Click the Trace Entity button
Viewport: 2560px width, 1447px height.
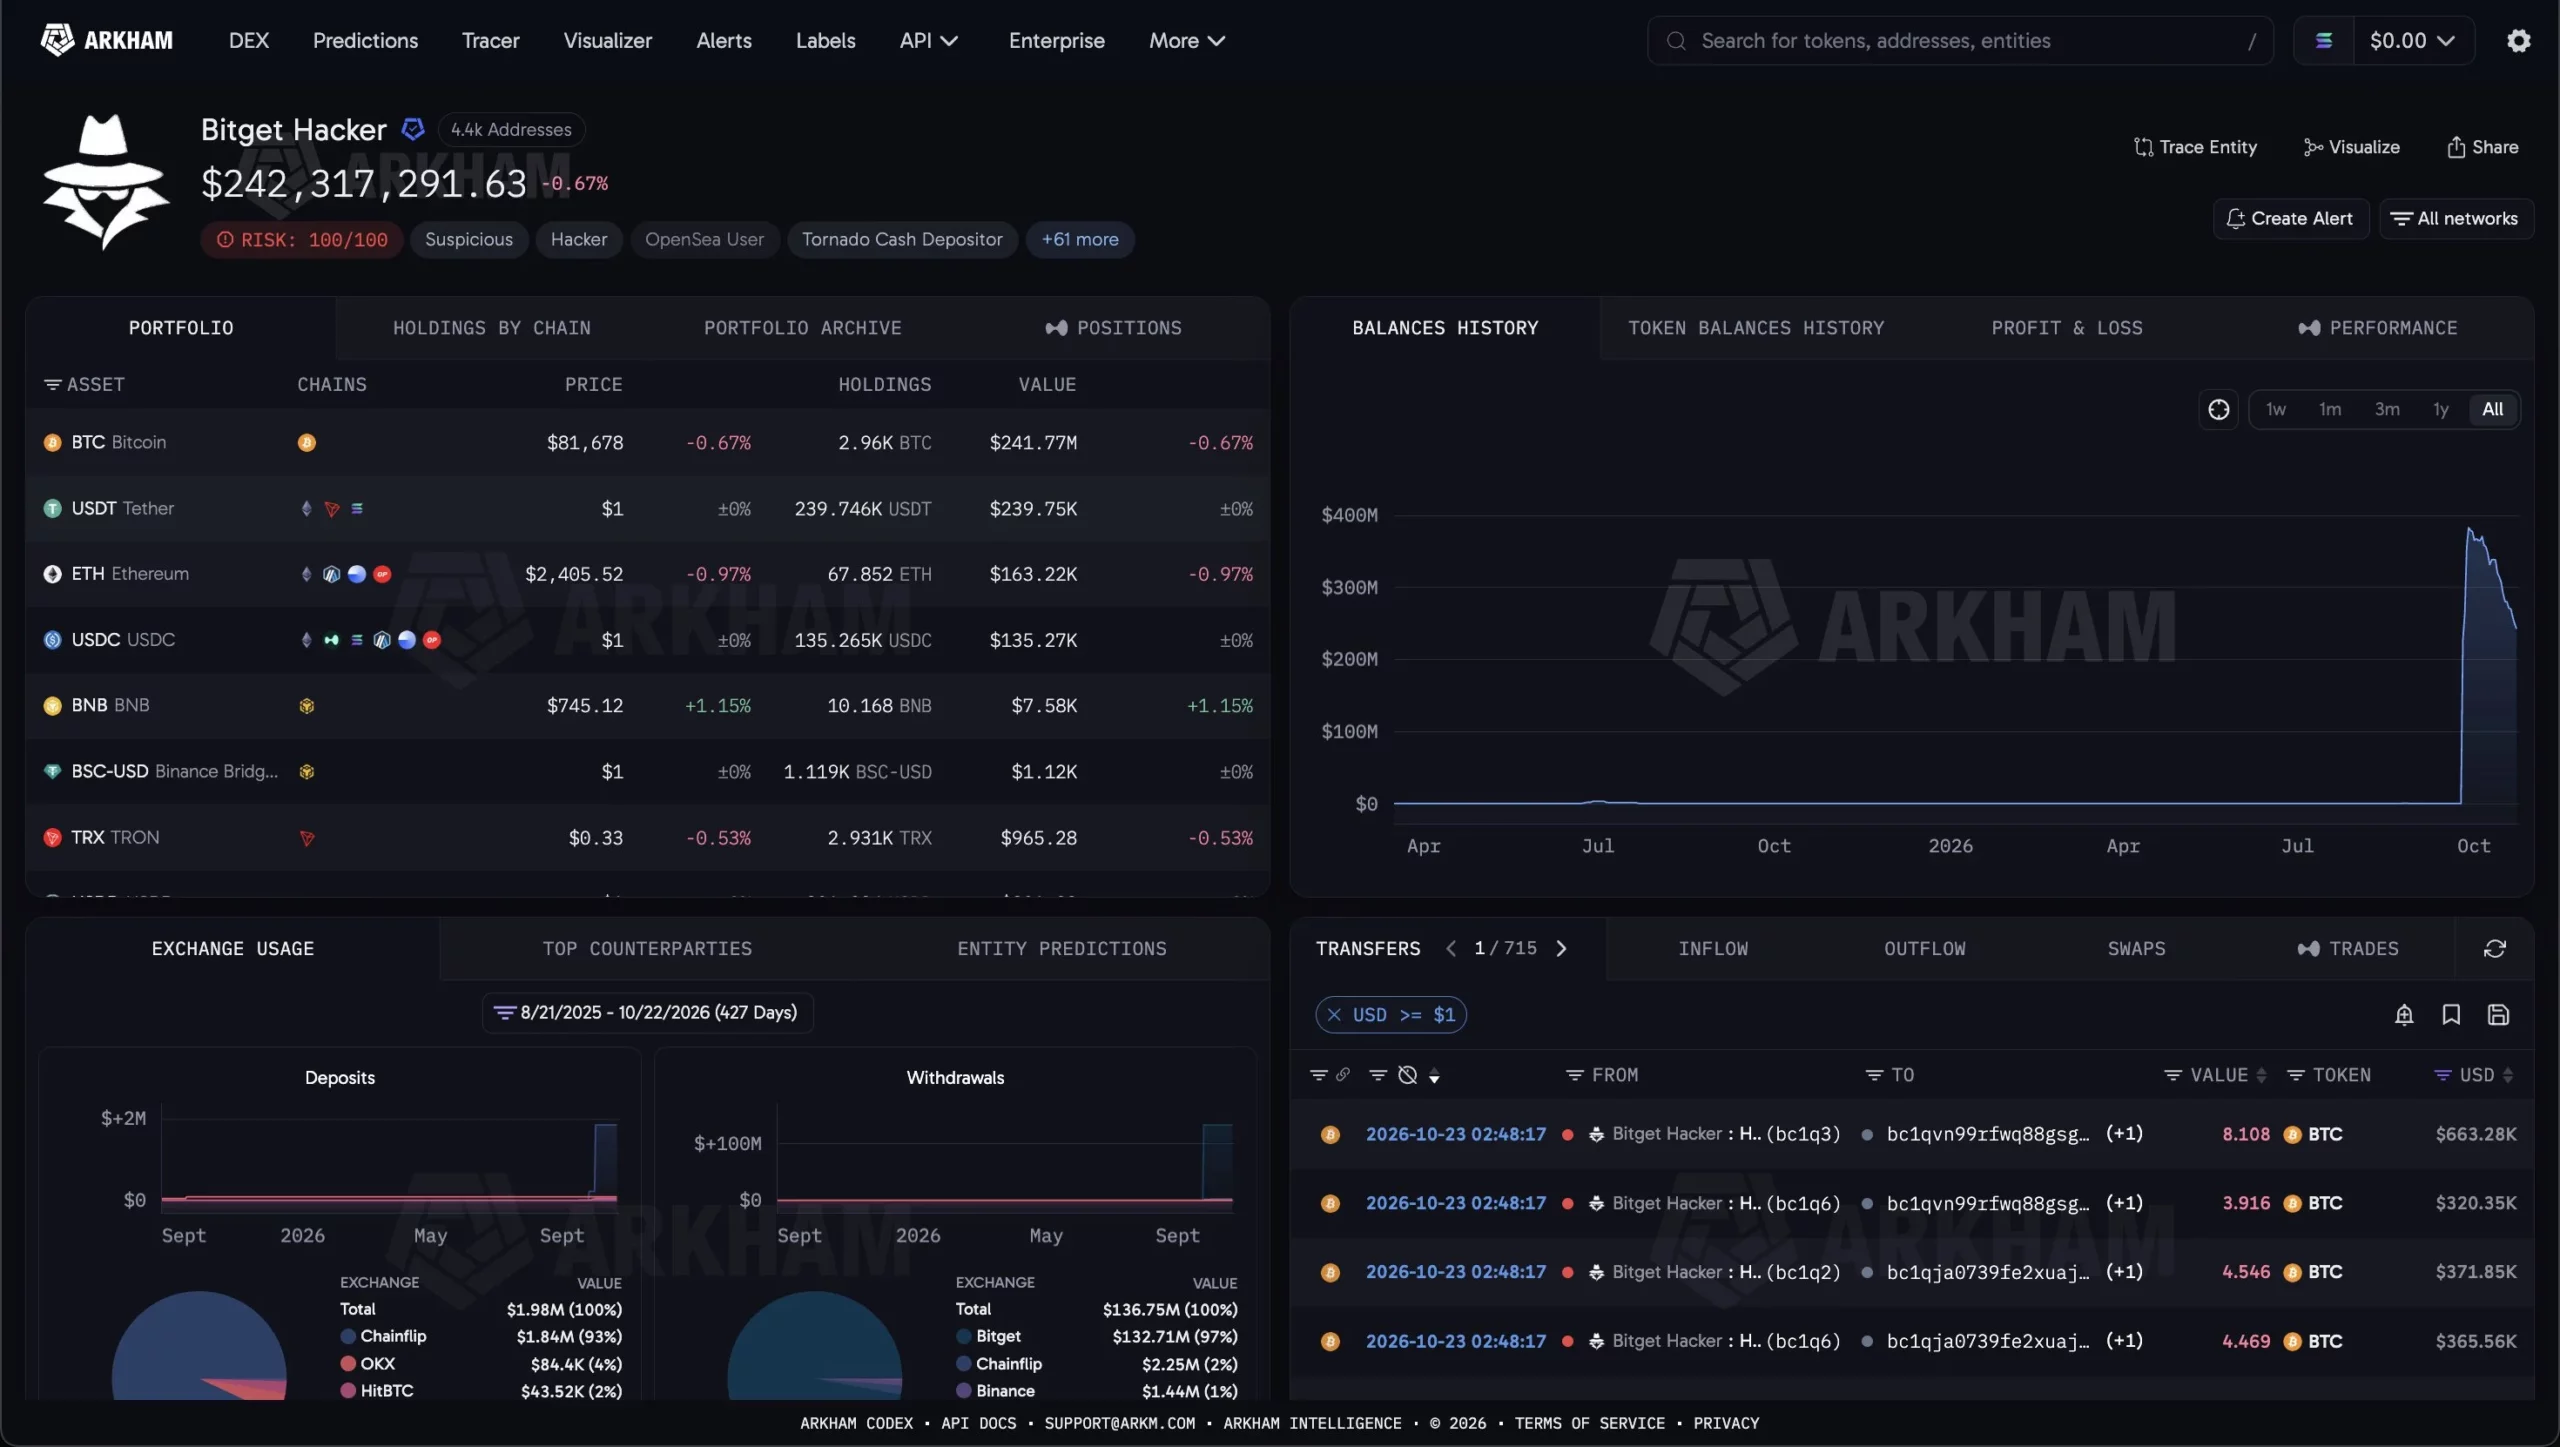click(x=2195, y=147)
